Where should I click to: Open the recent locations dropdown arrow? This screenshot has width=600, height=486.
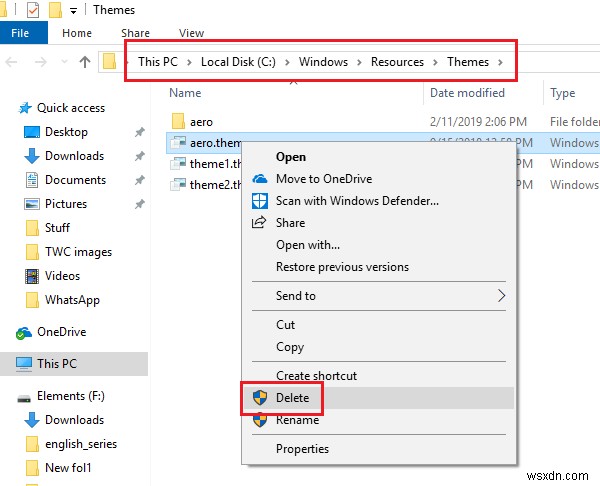[x=64, y=61]
